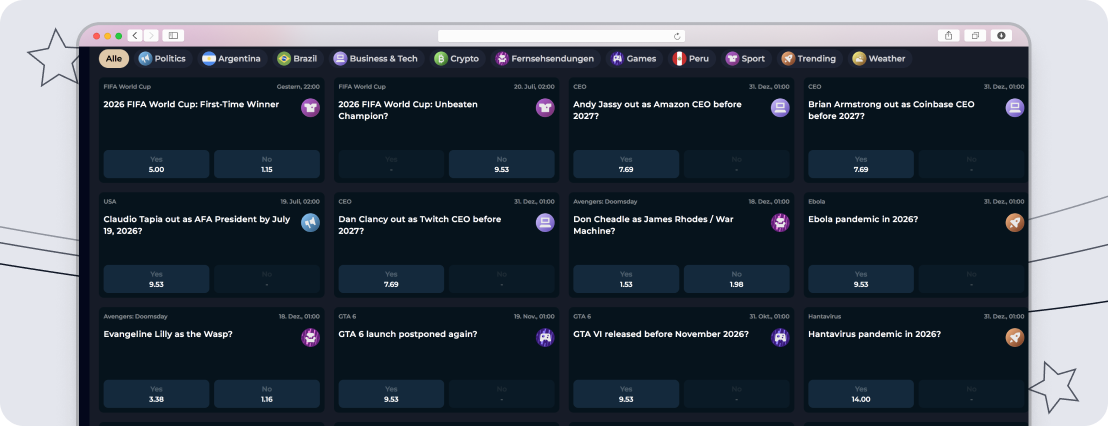Open 'Don Cheadle as James Rhodes' title
This screenshot has height=426, width=1108.
click(x=653, y=225)
